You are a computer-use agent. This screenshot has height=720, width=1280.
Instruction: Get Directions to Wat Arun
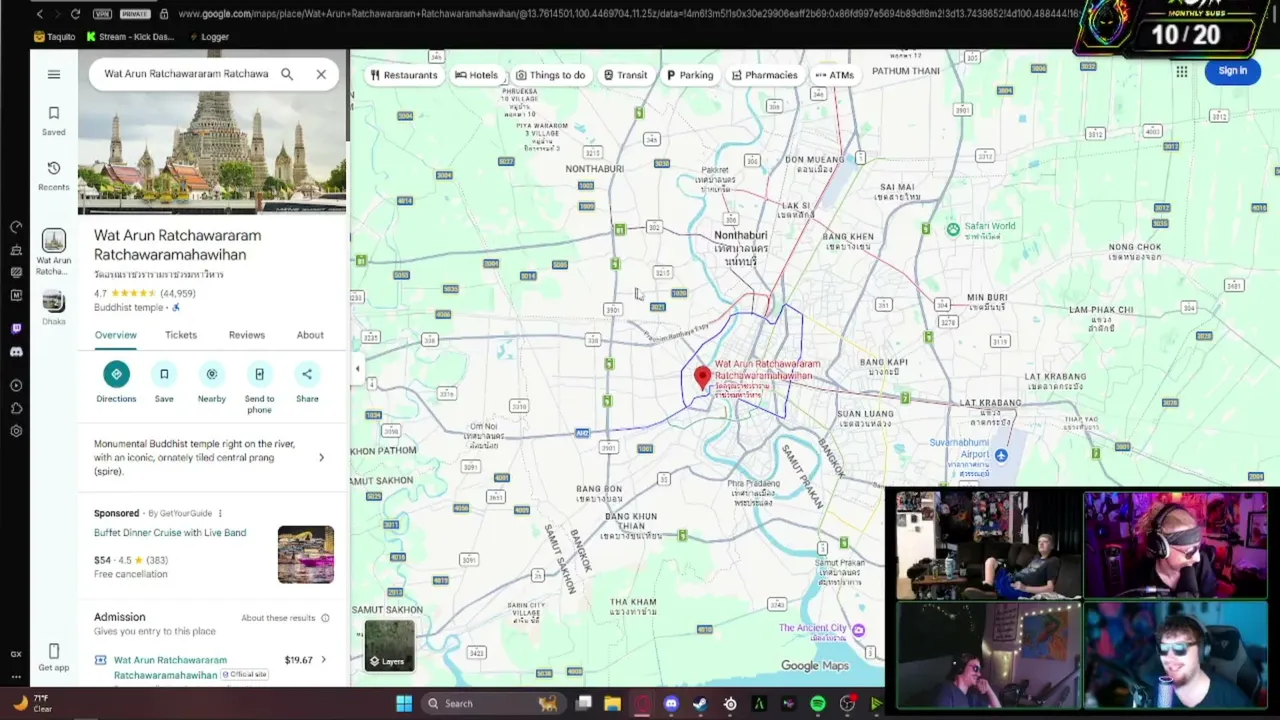[x=116, y=383]
